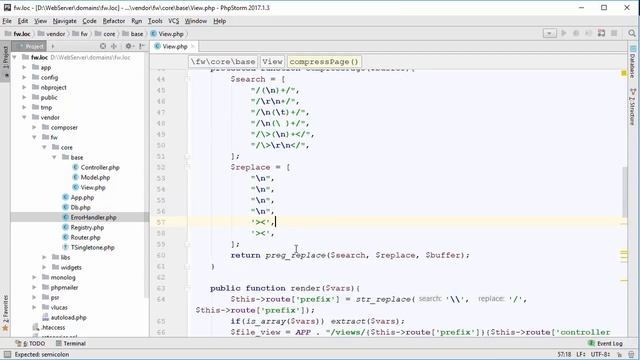Expand the tmp folder
640x360 pixels.
tap(24, 107)
